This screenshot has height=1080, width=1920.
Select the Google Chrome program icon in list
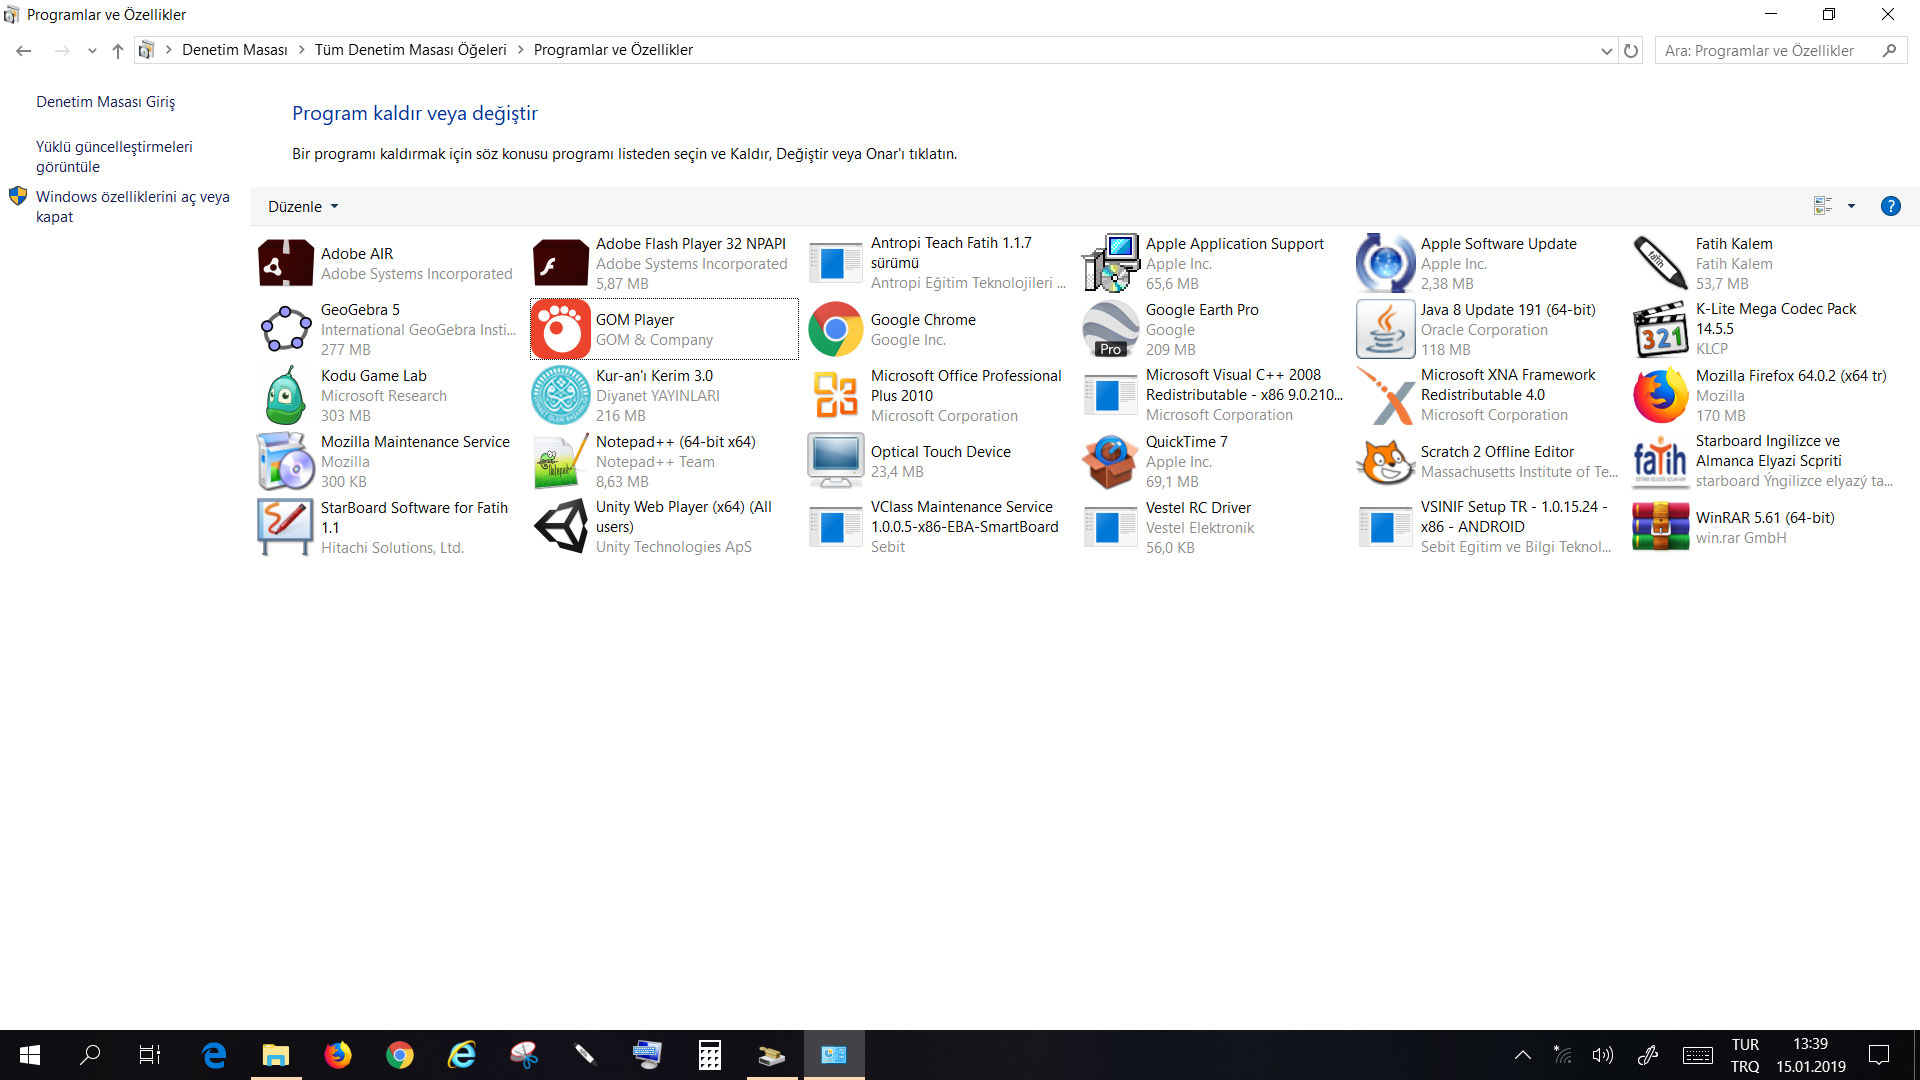[x=835, y=330]
